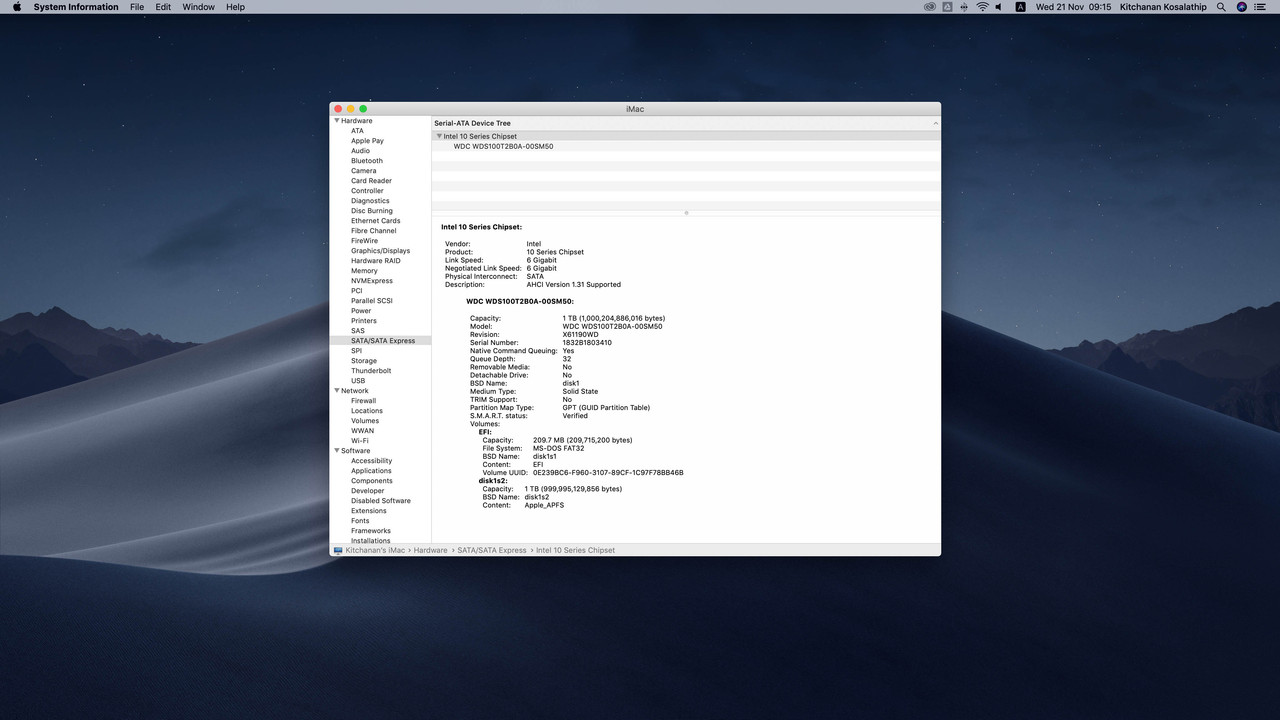Select WWAN under Network
The height and width of the screenshot is (720, 1280).
pos(362,431)
